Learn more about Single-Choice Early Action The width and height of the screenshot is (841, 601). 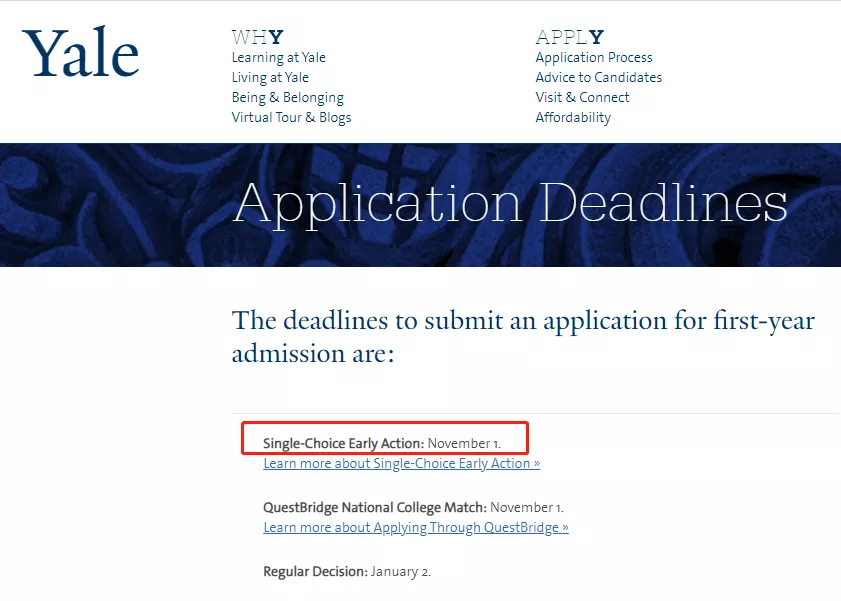[x=401, y=464]
